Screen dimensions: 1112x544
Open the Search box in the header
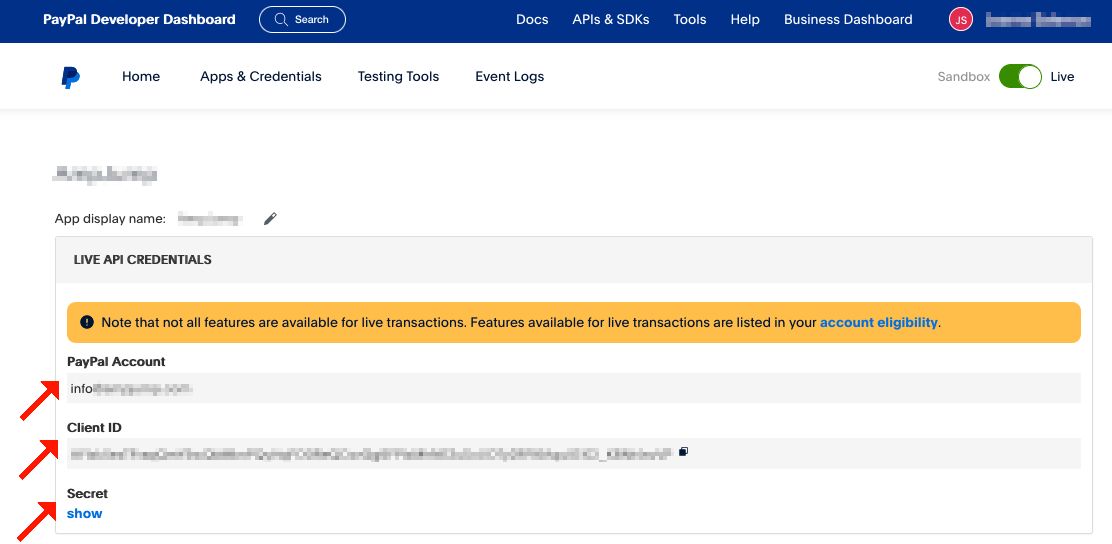(x=302, y=20)
